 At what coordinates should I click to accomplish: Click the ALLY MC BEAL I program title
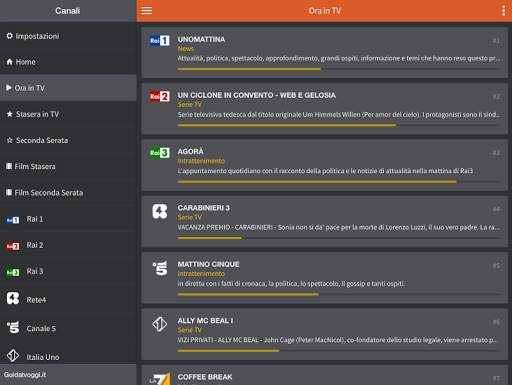(205, 321)
